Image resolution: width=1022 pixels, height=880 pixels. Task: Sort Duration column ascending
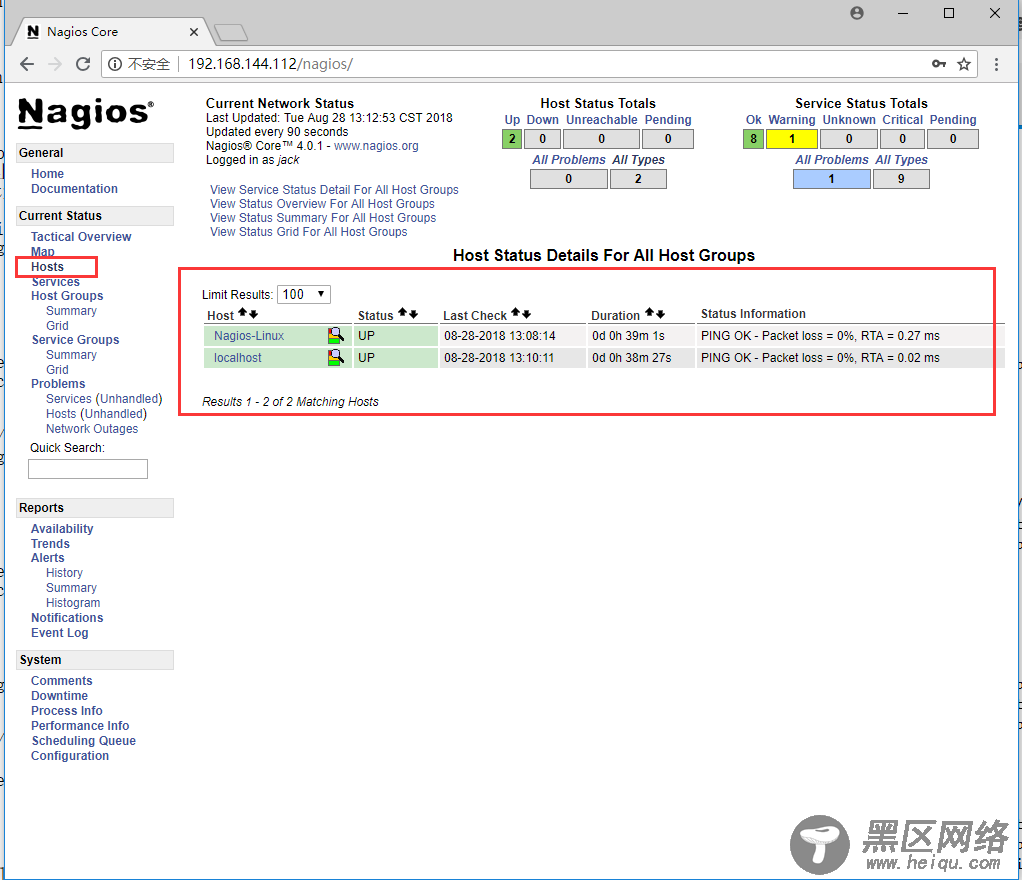(649, 313)
